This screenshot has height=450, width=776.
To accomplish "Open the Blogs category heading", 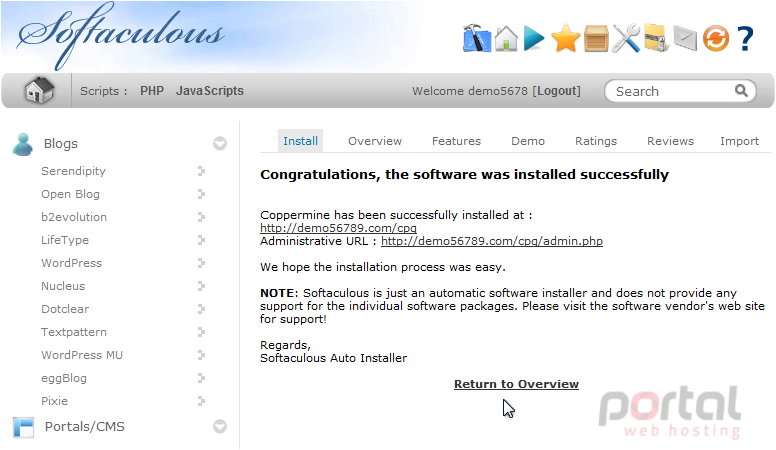I will click(x=61, y=144).
